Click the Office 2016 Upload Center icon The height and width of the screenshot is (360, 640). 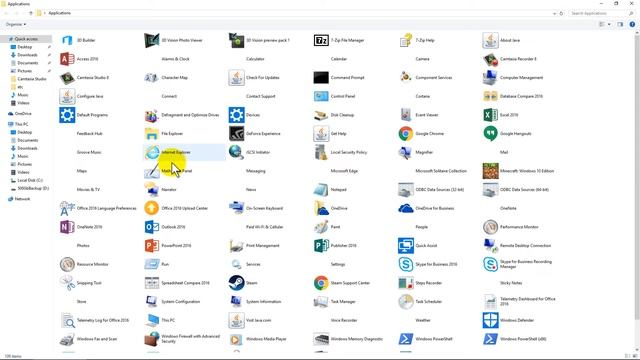pos(152,209)
